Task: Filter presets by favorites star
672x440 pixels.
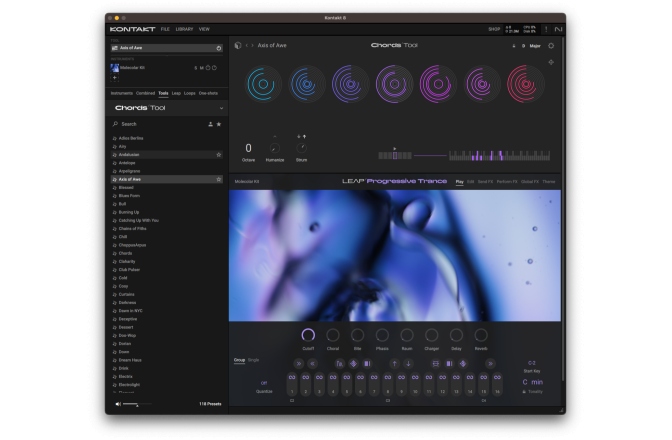Action: [x=219, y=124]
